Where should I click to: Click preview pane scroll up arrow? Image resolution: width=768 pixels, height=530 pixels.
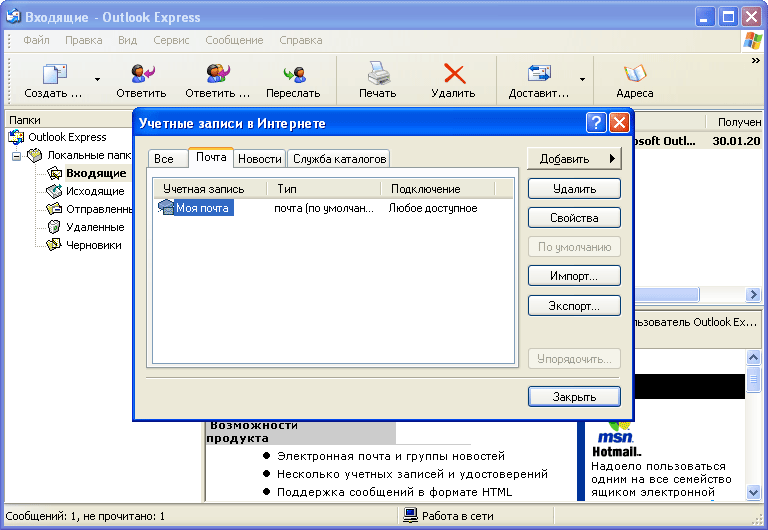pyautogui.click(x=753, y=357)
